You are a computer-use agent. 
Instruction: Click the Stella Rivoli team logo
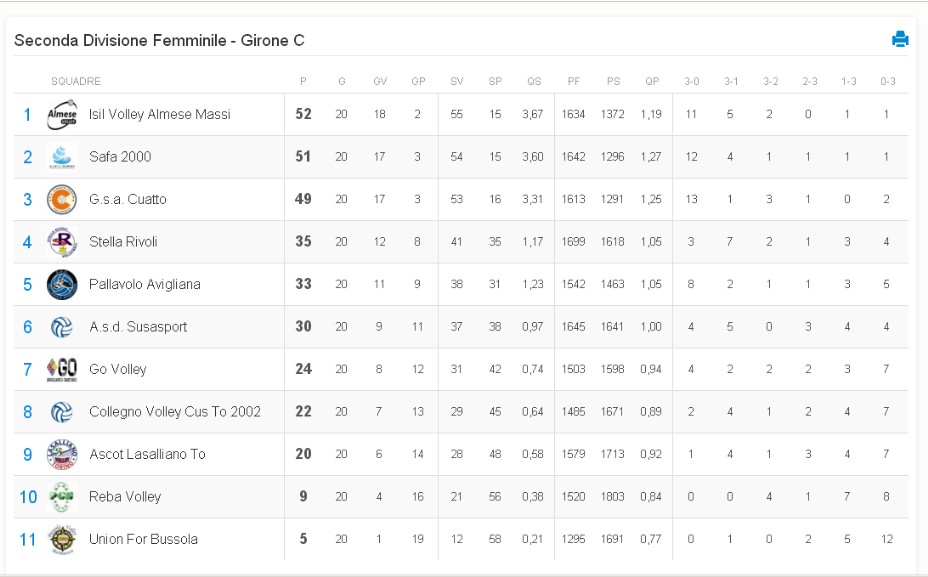62,242
